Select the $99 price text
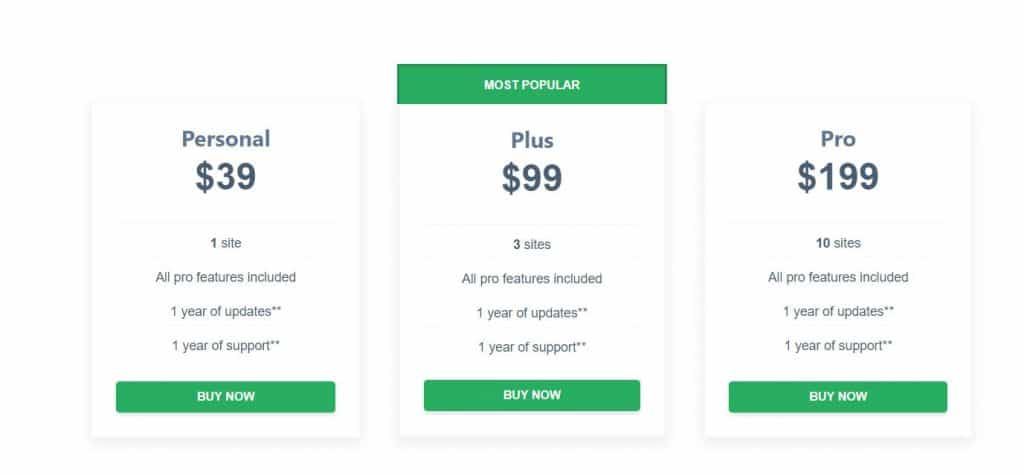Image resolution: width=1024 pixels, height=475 pixels. tap(532, 178)
